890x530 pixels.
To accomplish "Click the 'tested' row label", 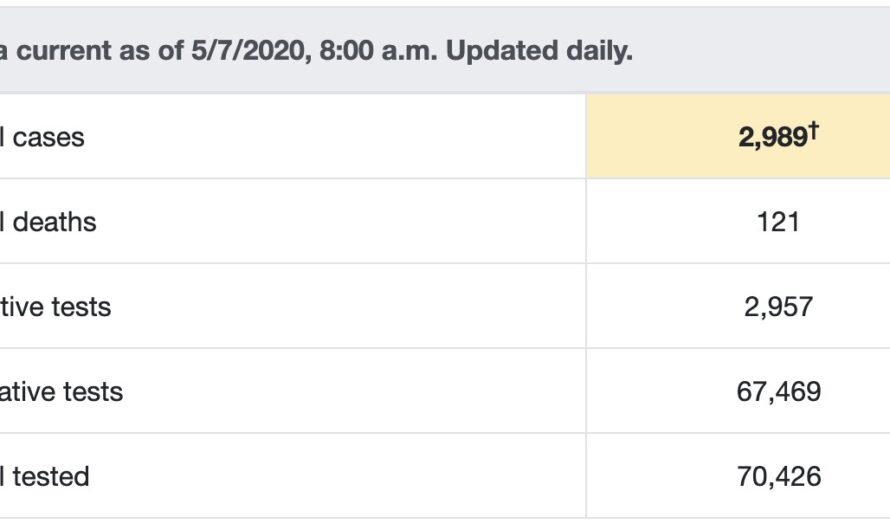I will [50, 476].
